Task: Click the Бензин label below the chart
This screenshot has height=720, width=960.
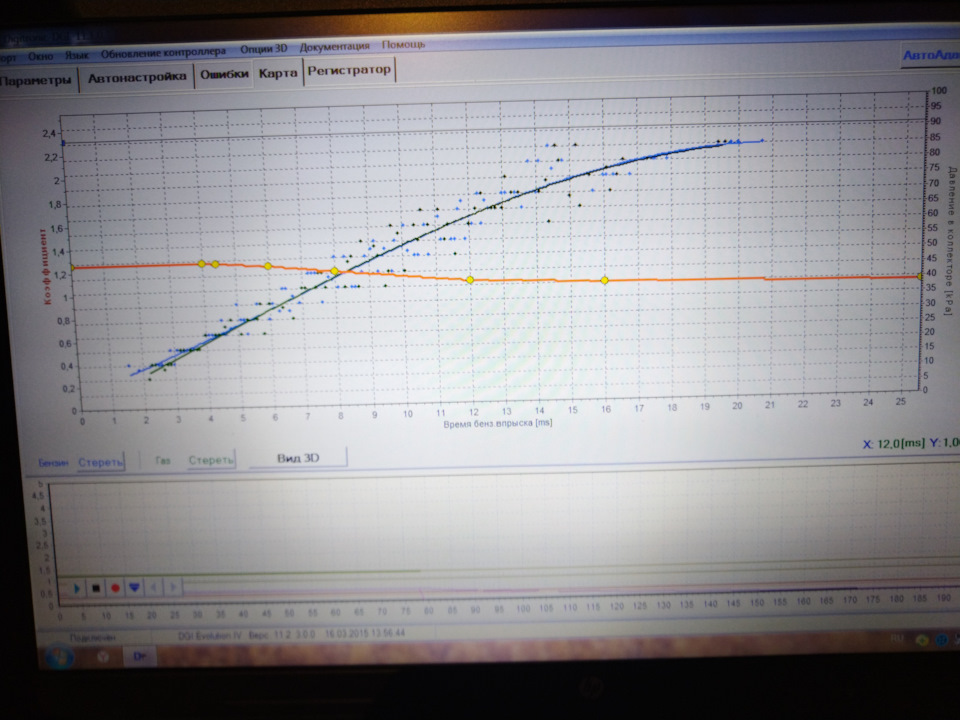Action: coord(53,463)
